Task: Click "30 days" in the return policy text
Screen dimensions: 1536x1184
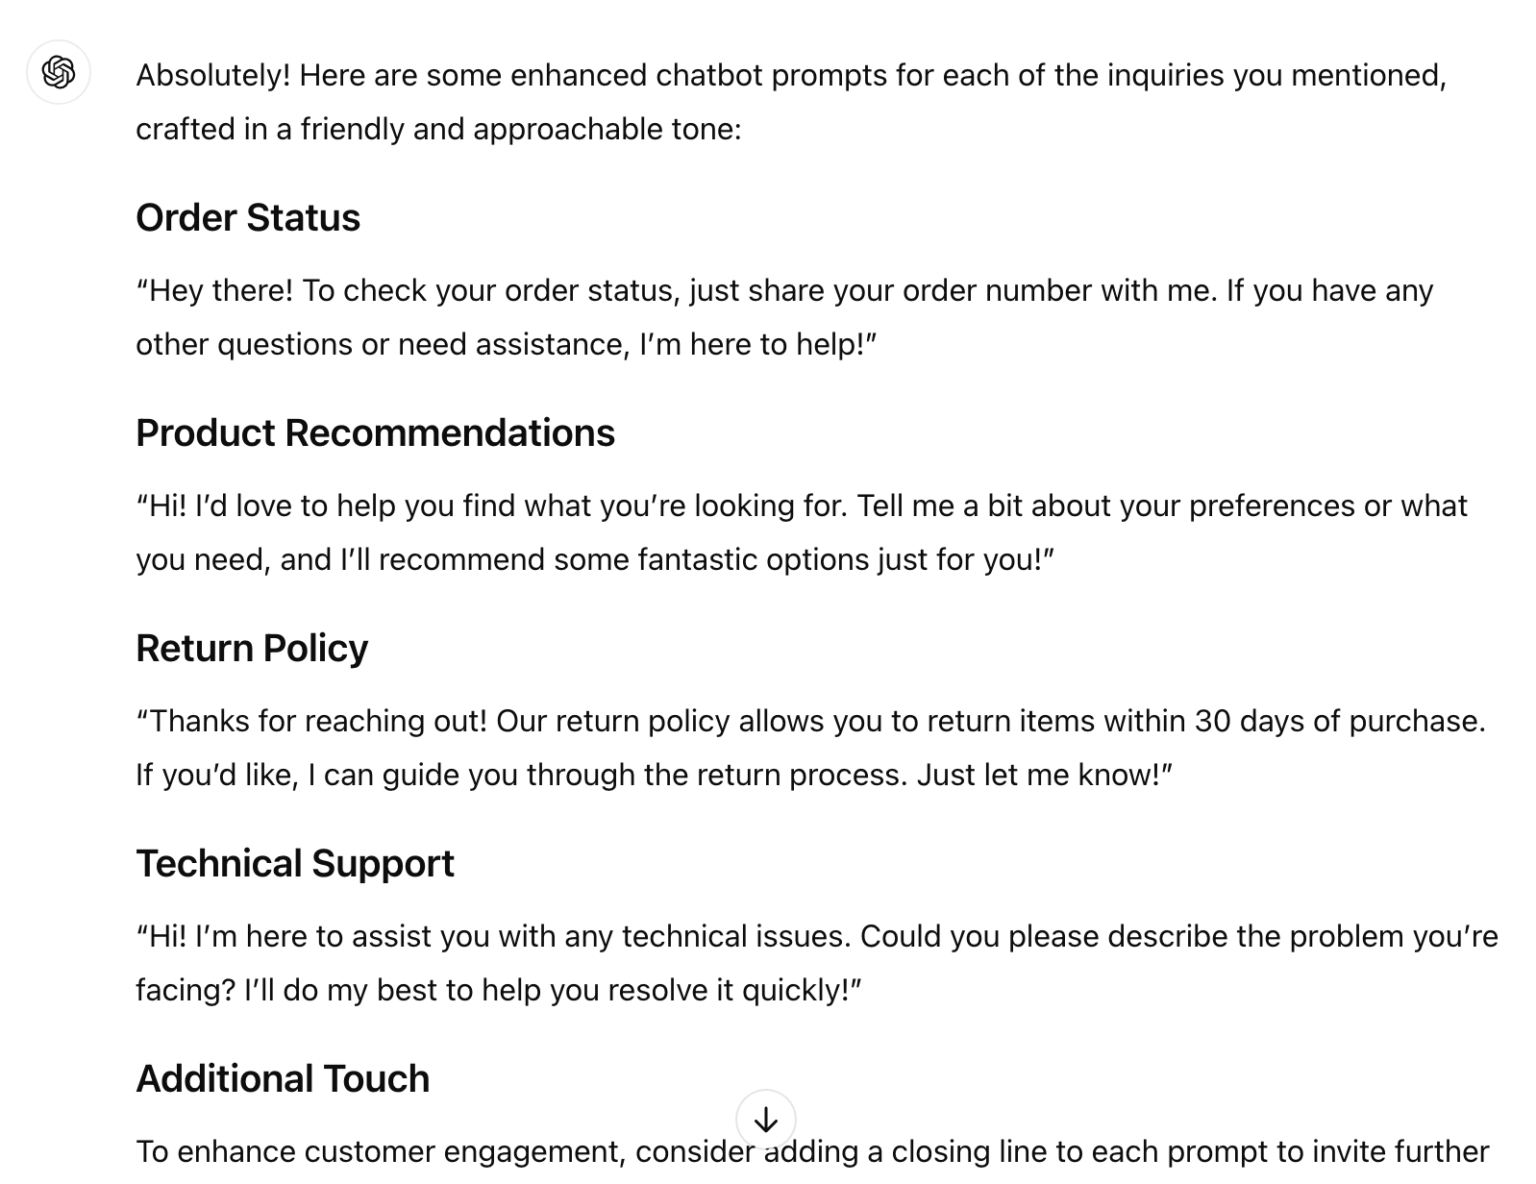Action: pos(1248,721)
